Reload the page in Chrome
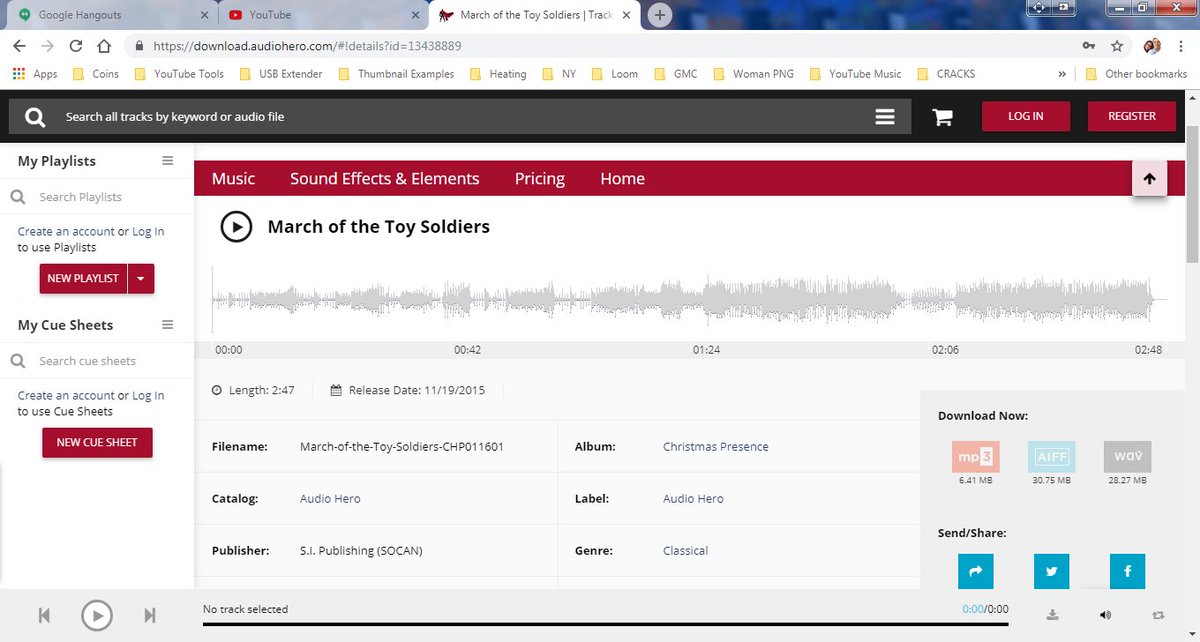Image resolution: width=1200 pixels, height=642 pixels. pyautogui.click(x=75, y=46)
